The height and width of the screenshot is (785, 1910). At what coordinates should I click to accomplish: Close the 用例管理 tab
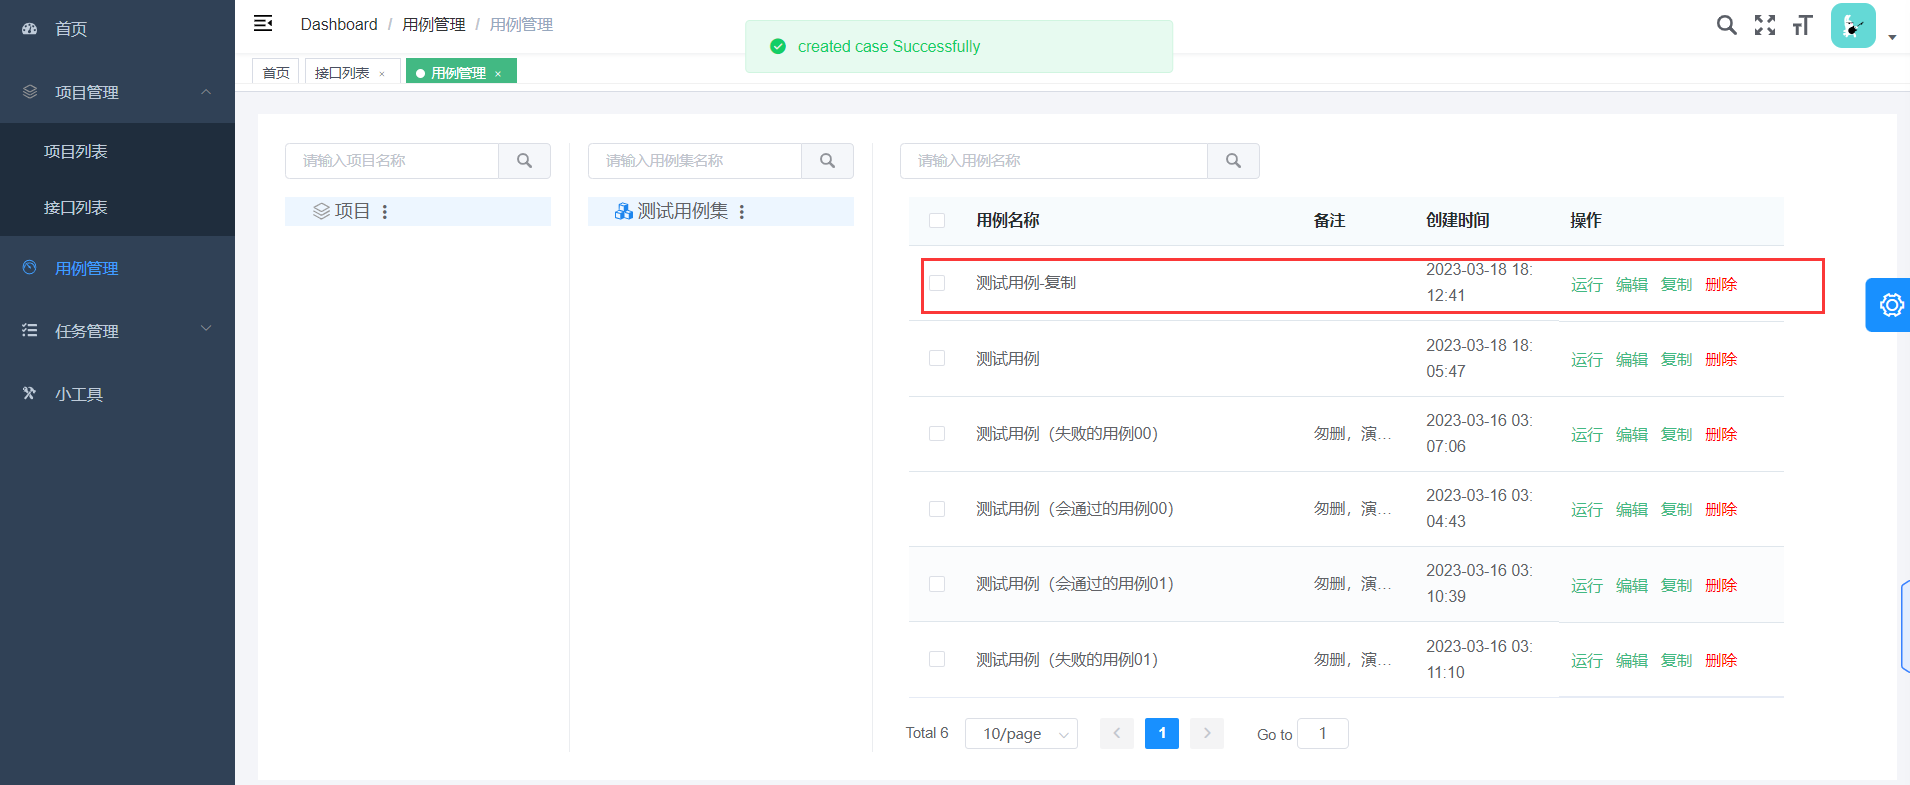coord(498,74)
